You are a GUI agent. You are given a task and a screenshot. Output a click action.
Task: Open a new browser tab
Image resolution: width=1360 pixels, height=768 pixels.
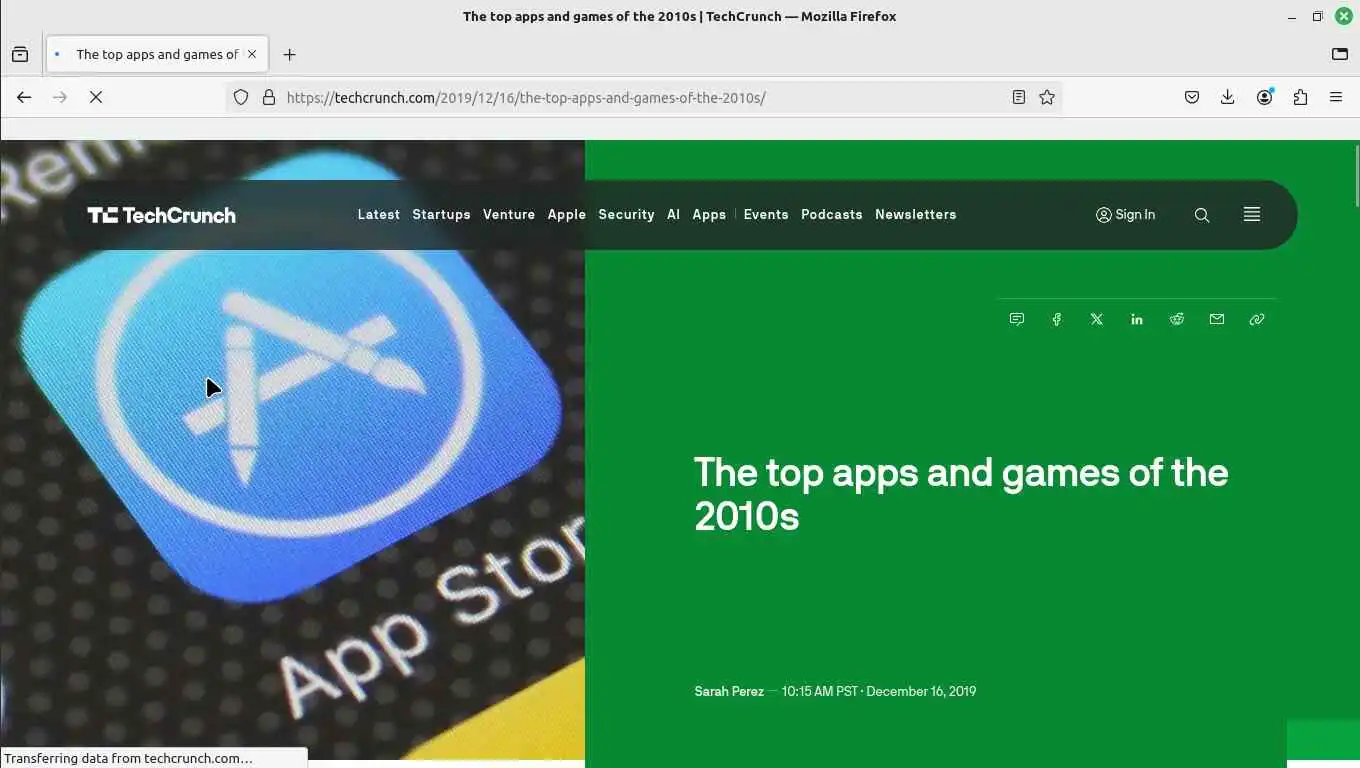289,54
